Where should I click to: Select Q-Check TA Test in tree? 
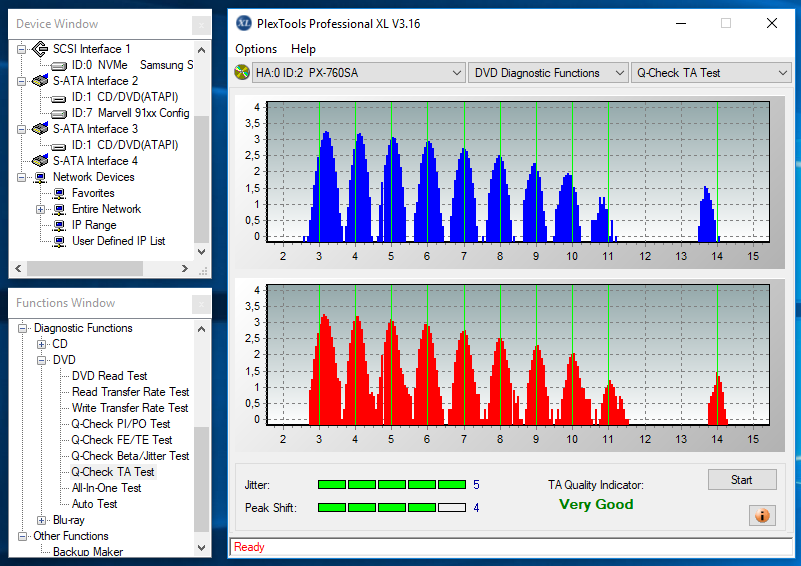(113, 472)
